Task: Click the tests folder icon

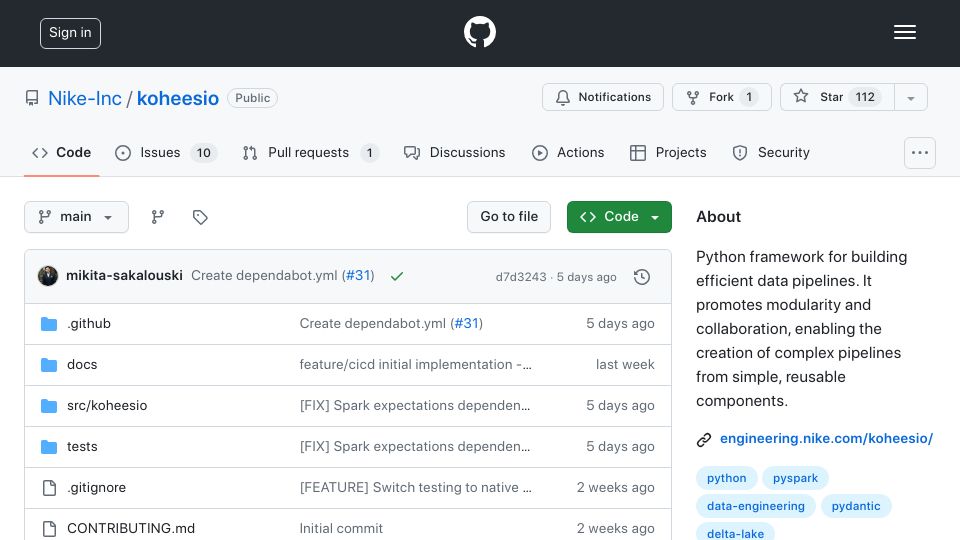Action: coord(49,447)
